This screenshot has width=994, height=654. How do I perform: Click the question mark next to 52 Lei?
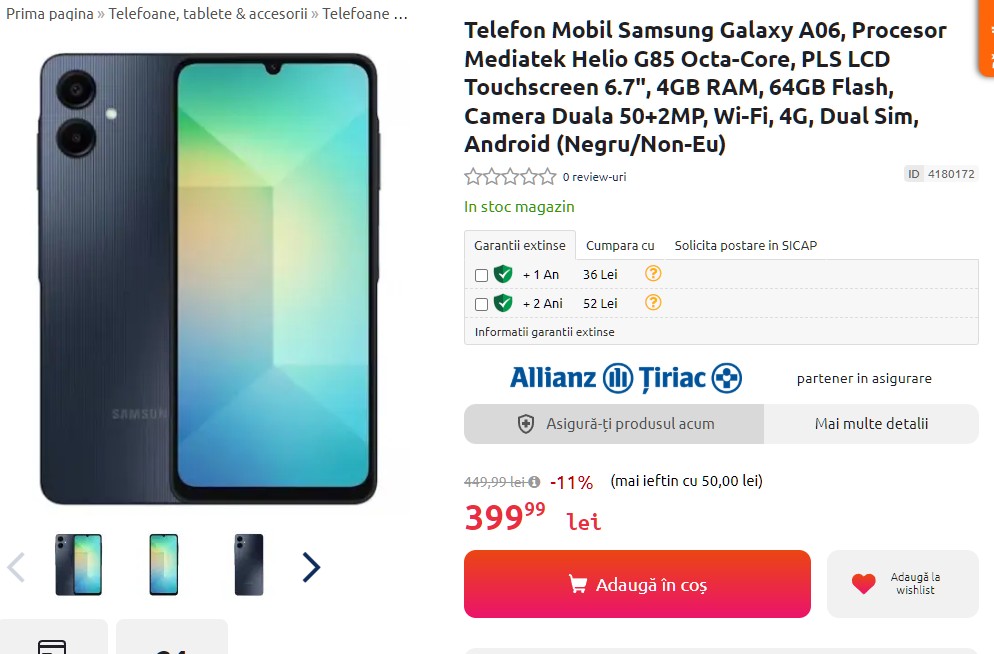click(x=653, y=302)
